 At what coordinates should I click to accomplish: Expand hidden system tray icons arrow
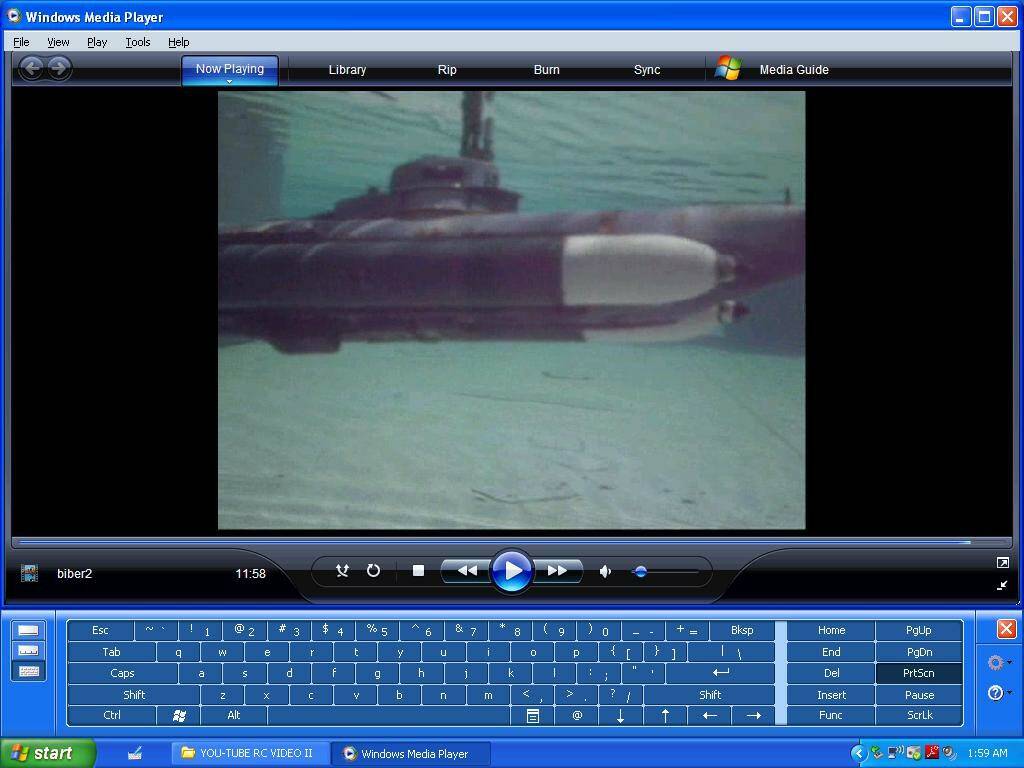pyautogui.click(x=859, y=753)
